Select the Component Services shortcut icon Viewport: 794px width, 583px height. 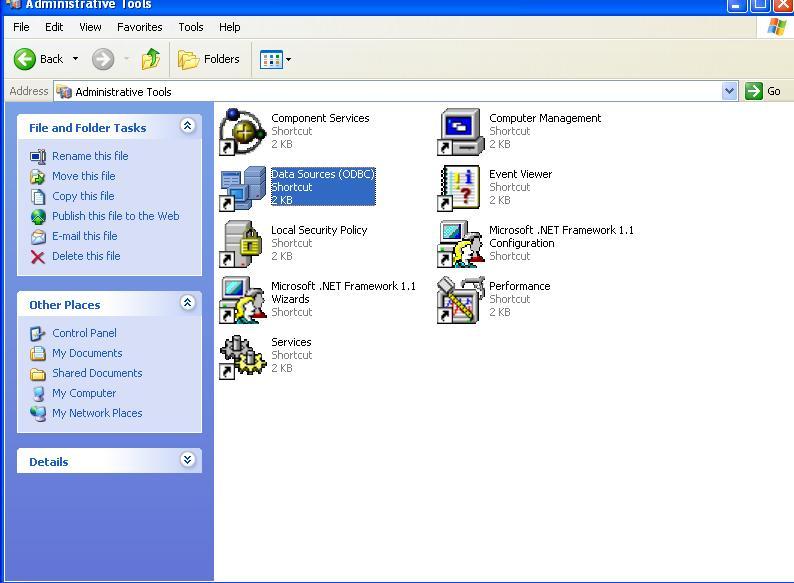click(243, 131)
